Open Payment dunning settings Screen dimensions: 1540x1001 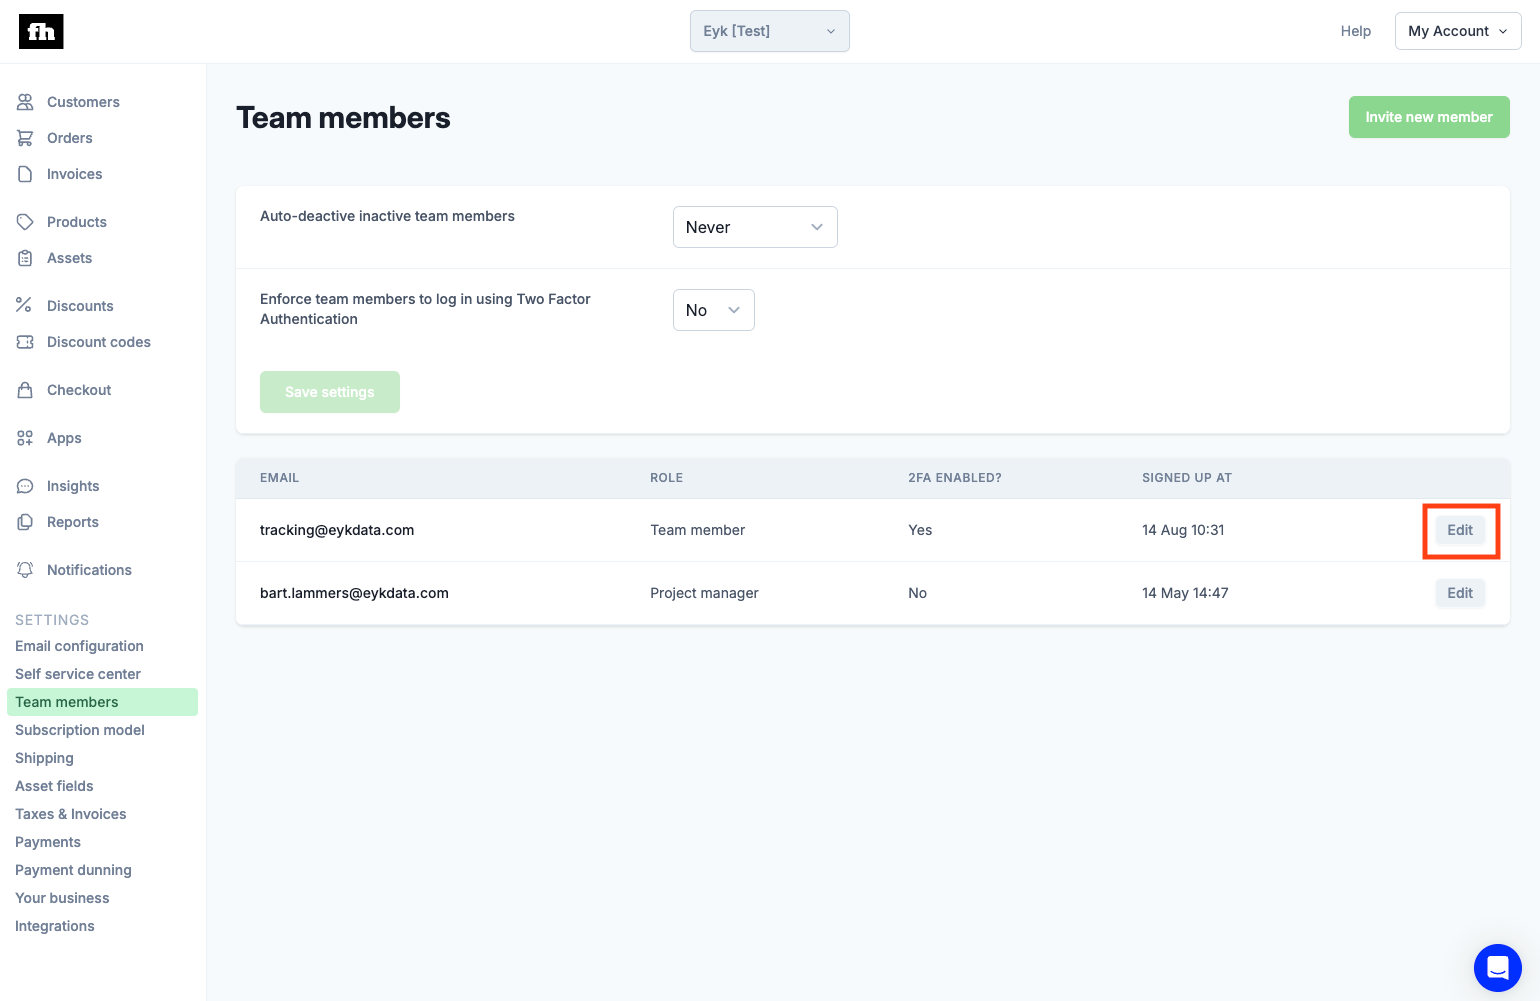click(x=73, y=870)
